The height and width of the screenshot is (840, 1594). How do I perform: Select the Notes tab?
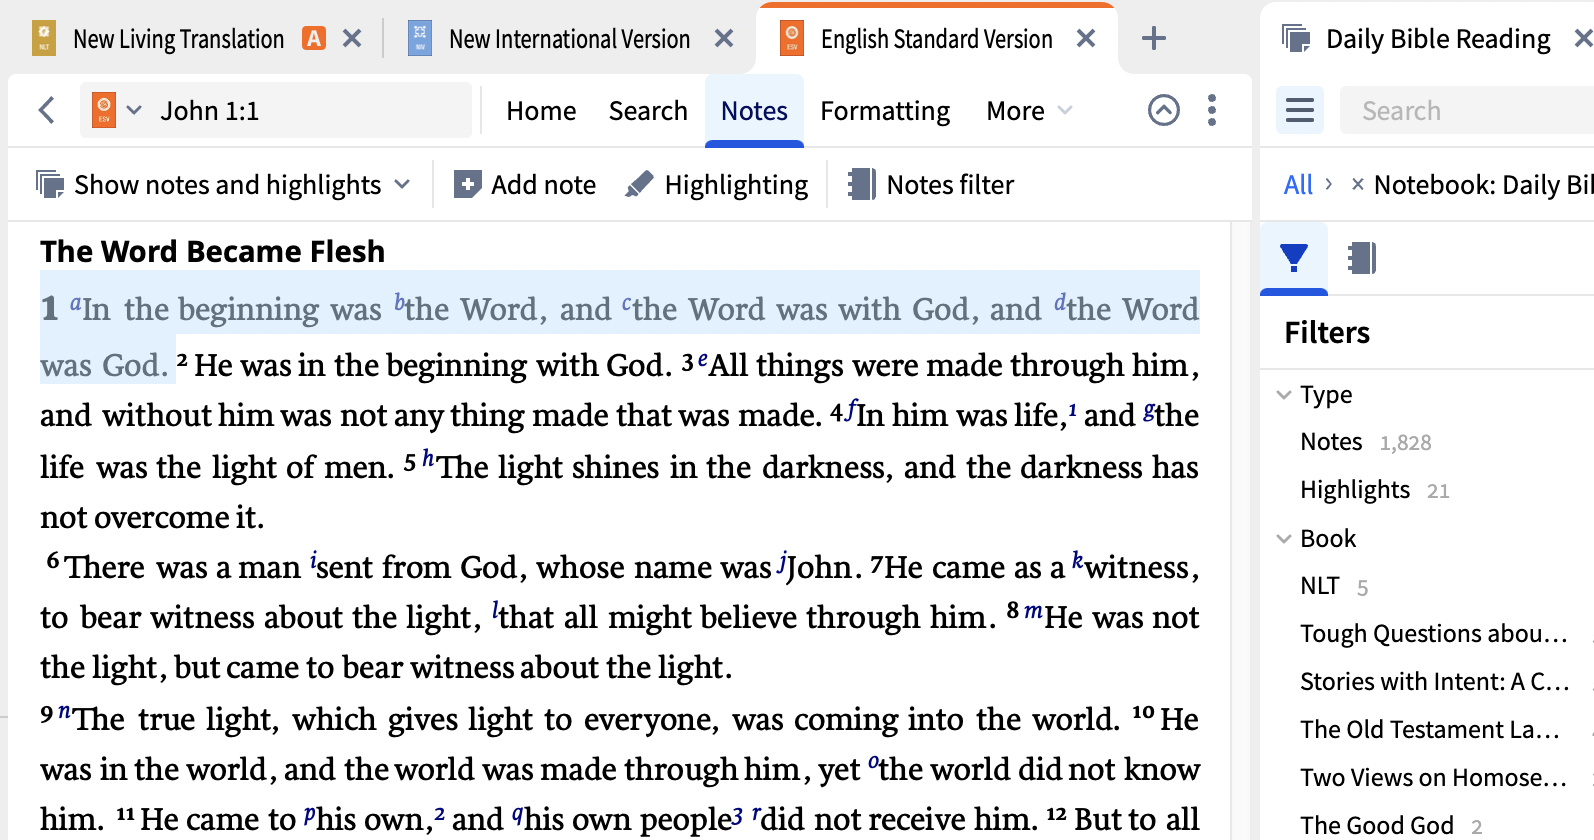(x=754, y=110)
